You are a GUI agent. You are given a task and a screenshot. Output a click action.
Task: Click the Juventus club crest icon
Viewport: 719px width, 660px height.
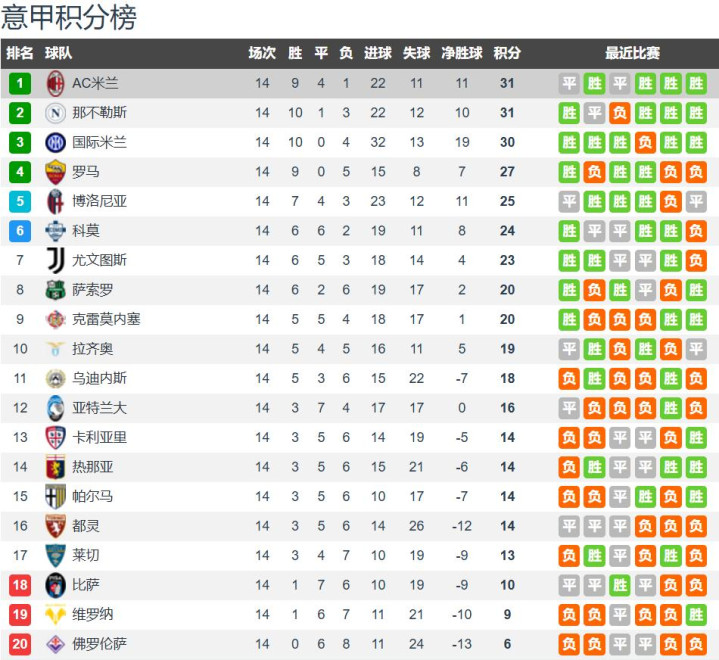[55, 260]
